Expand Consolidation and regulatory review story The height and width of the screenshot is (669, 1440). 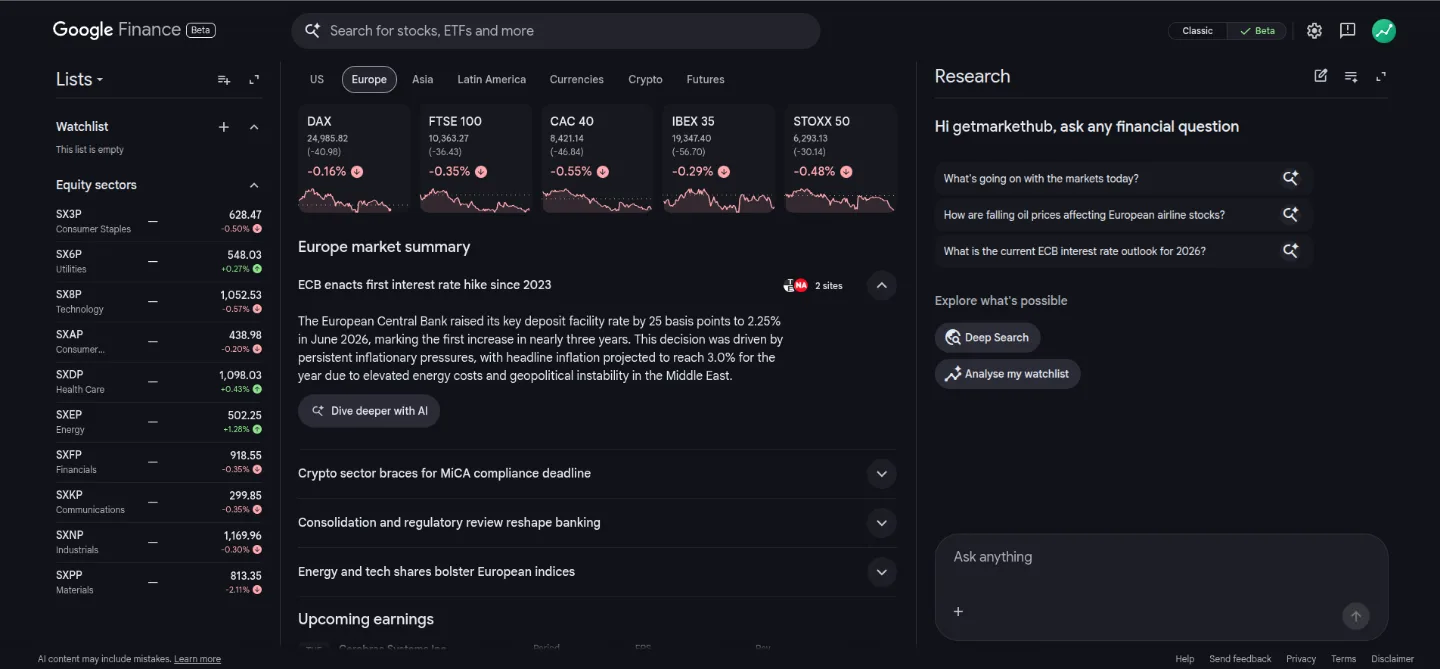click(x=881, y=522)
